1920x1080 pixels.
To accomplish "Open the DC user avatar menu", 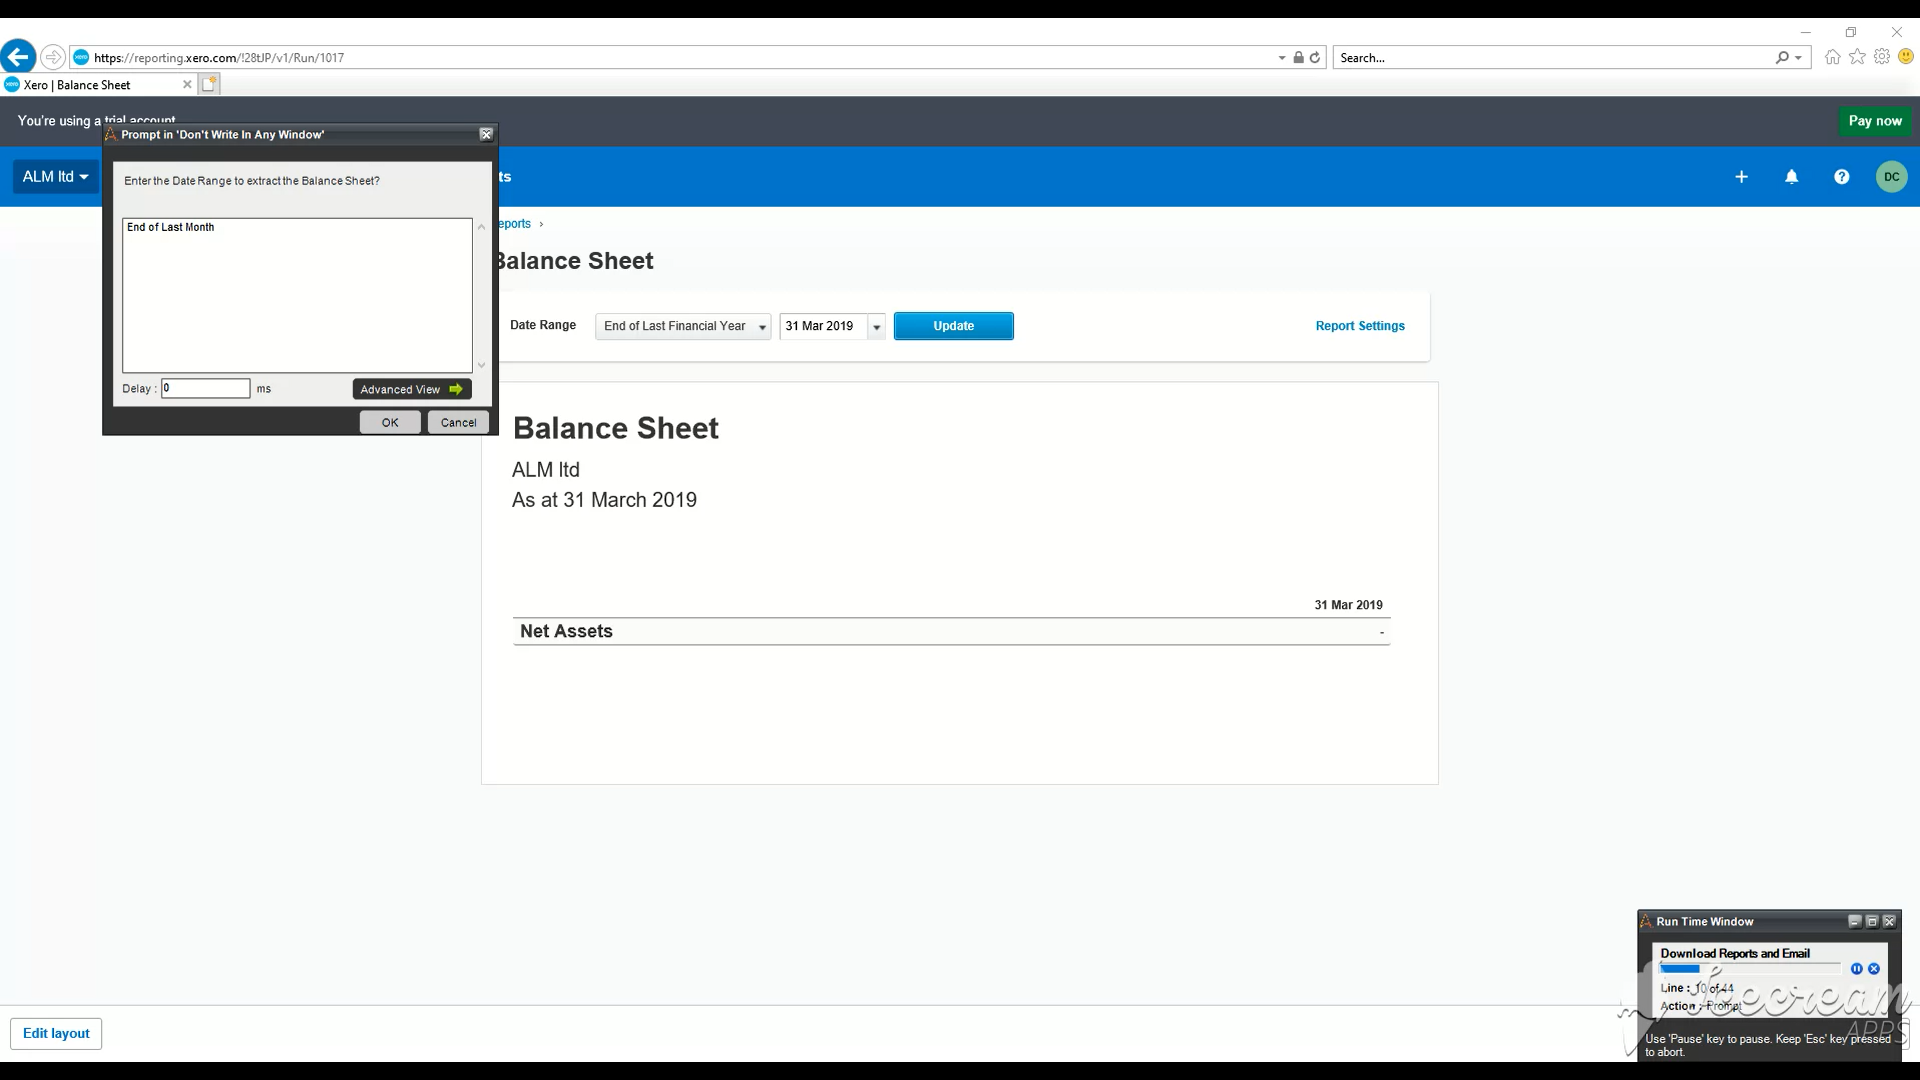I will coord(1891,177).
